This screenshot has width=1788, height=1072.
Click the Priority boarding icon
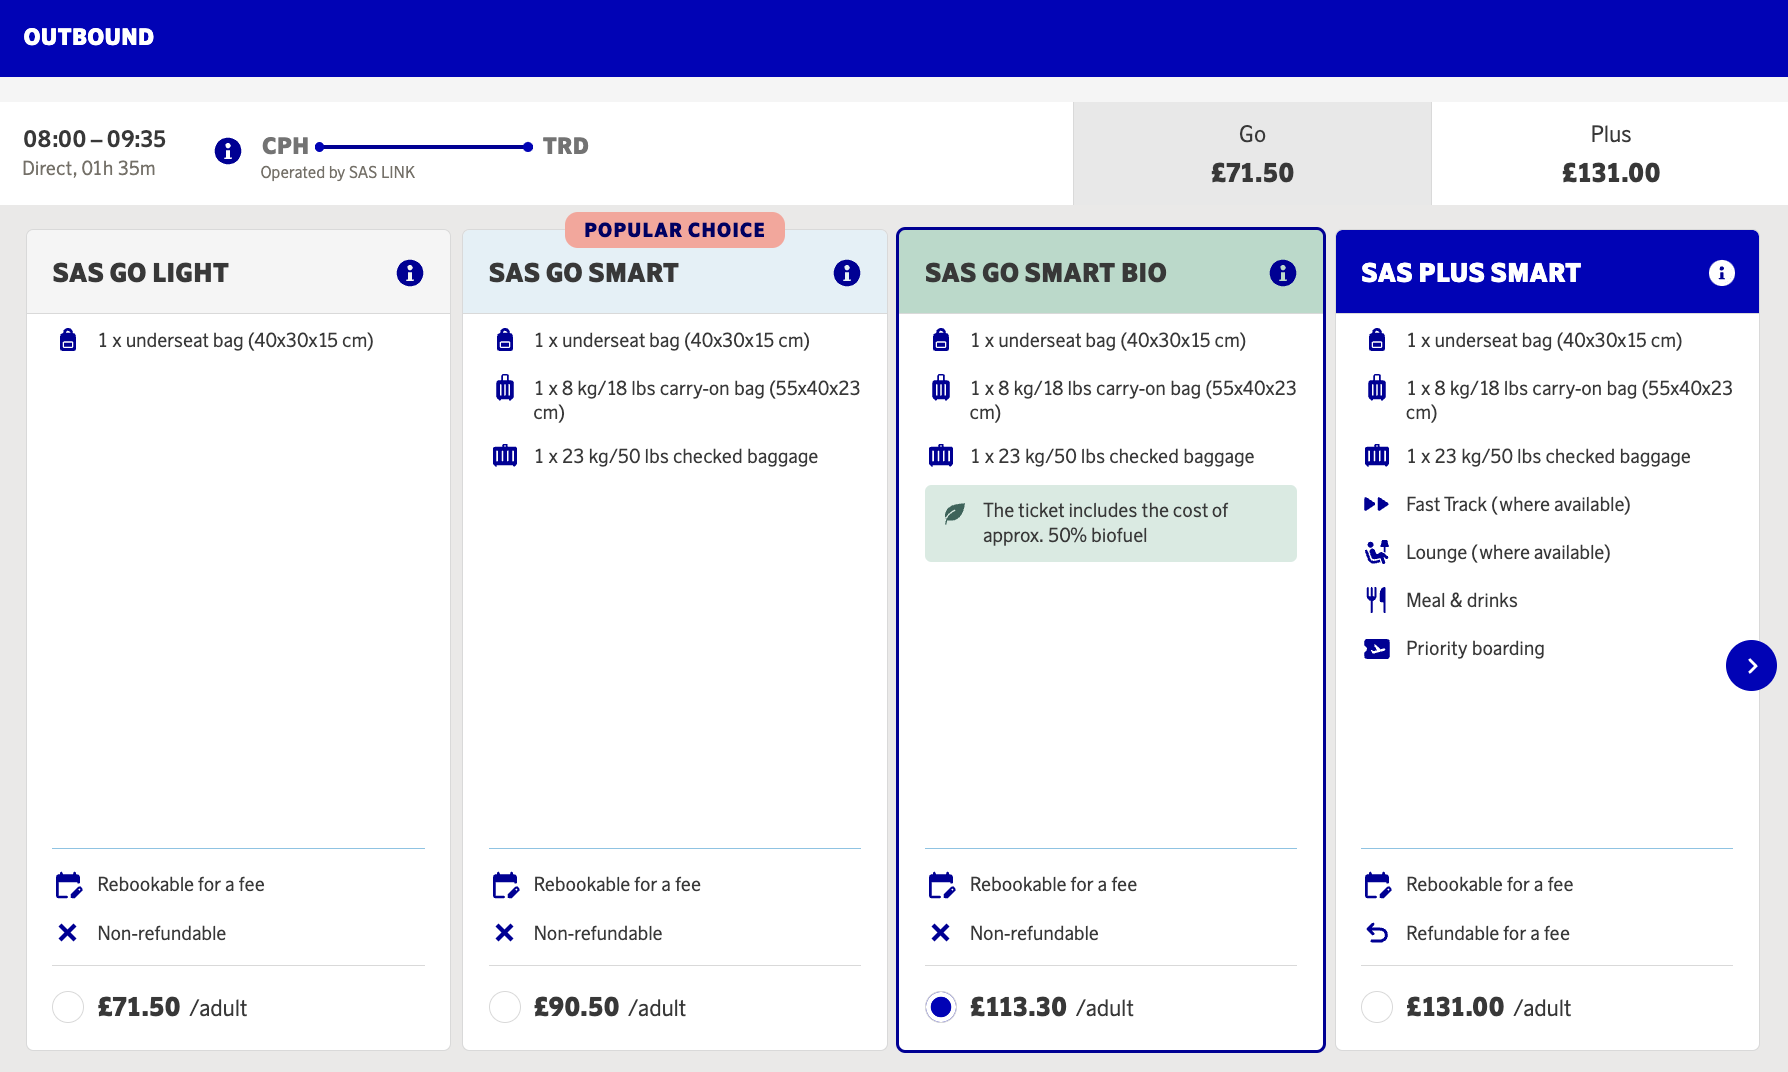[1377, 649]
